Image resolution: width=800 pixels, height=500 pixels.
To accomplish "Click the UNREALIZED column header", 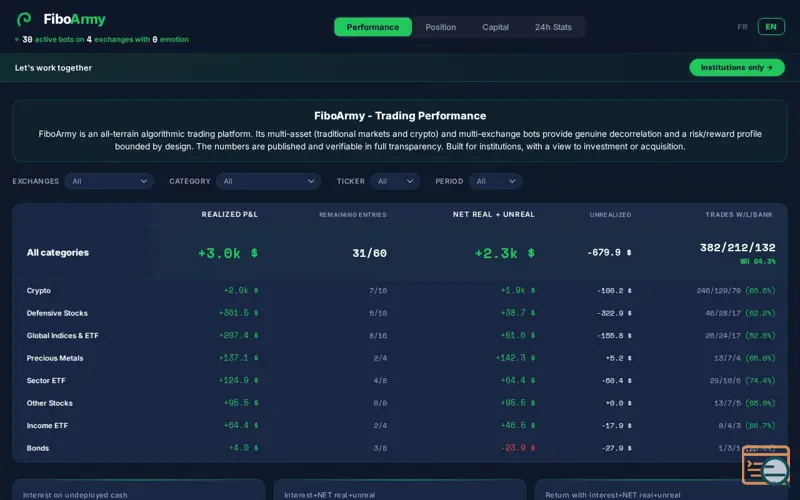I will (610, 215).
